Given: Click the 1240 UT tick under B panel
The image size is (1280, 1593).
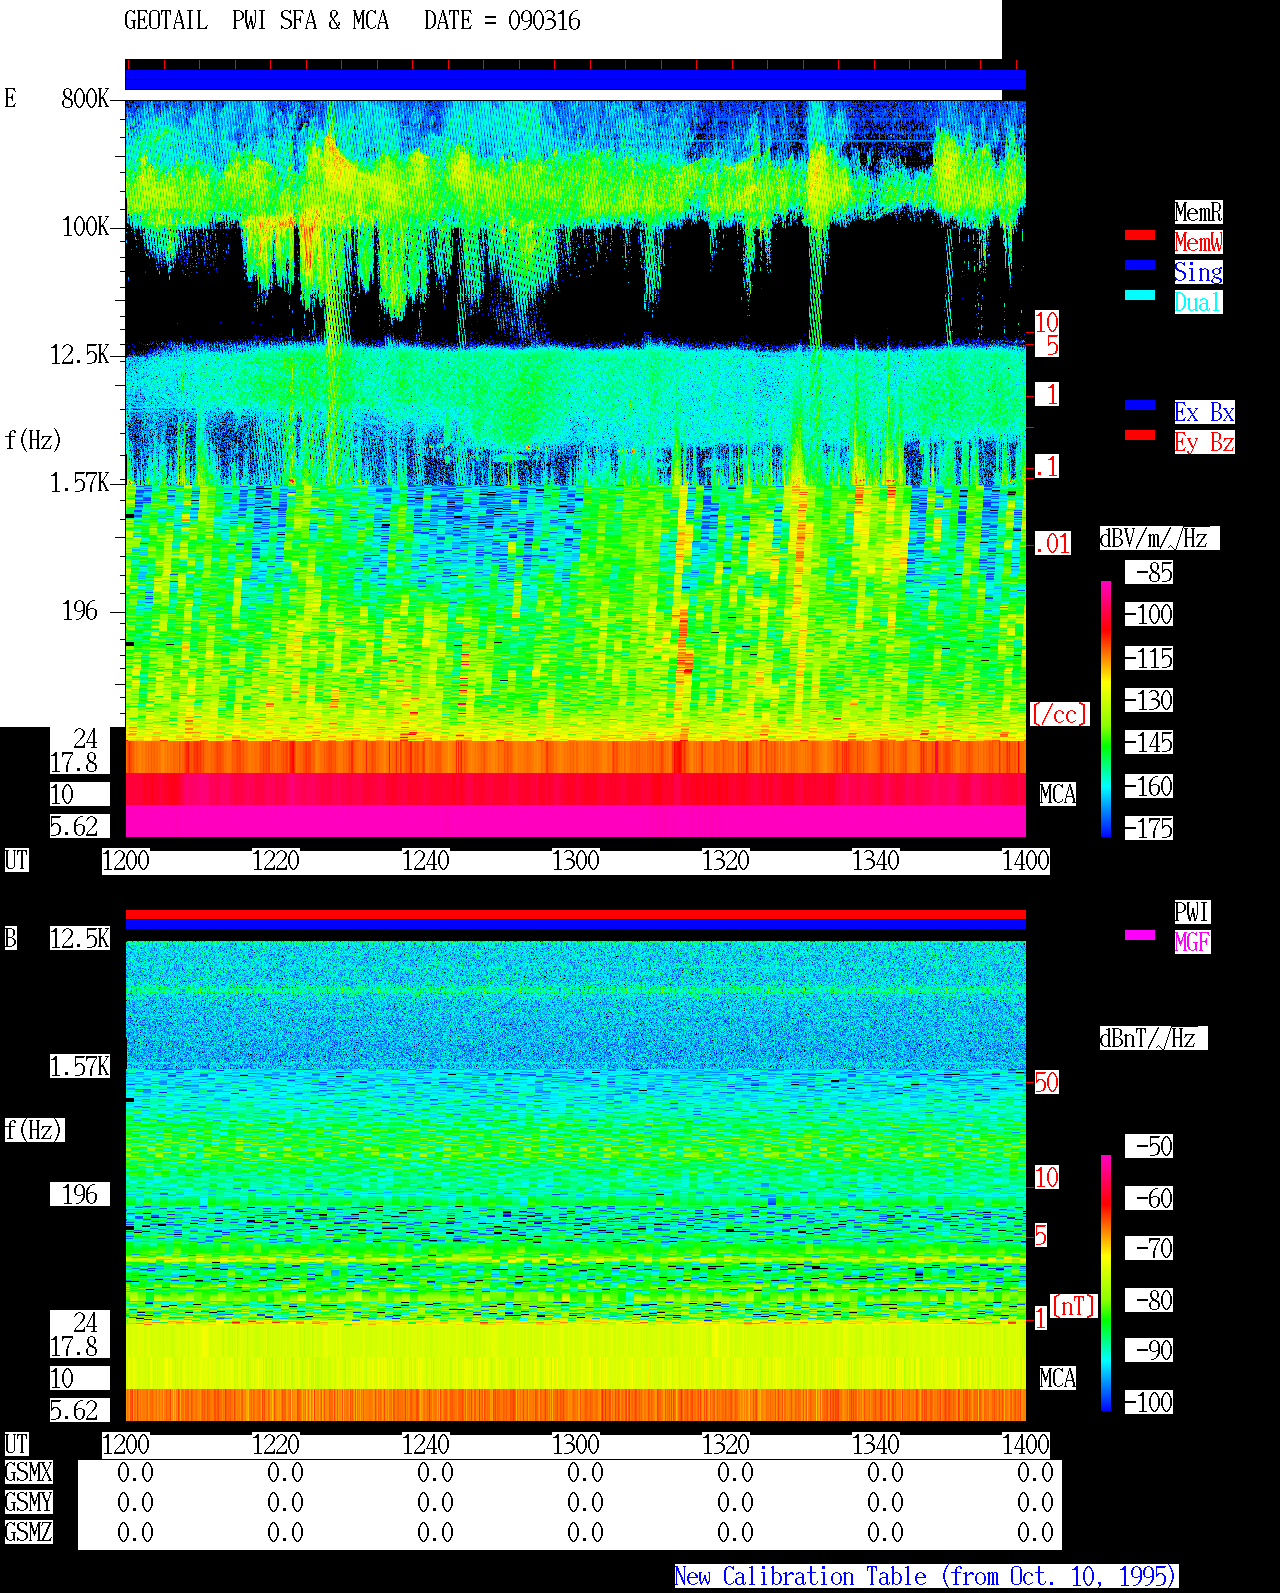Looking at the screenshot, I should (426, 1444).
